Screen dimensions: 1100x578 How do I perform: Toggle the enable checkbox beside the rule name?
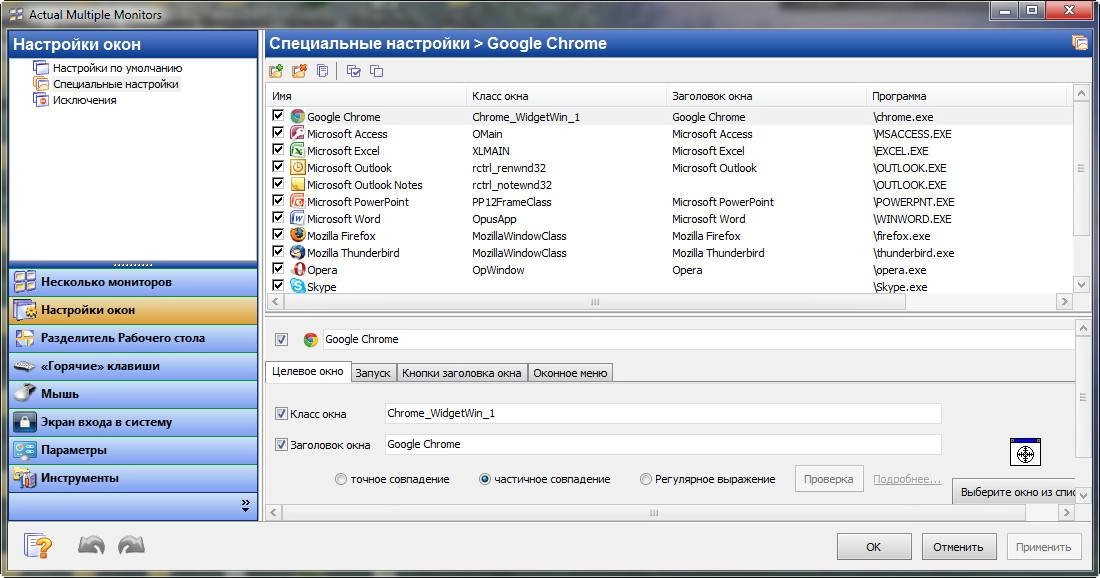[281, 340]
